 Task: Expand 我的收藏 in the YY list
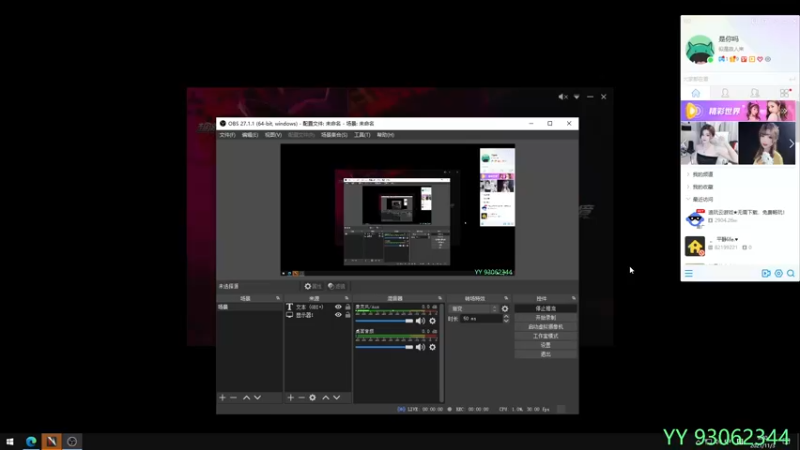pyautogui.click(x=688, y=187)
